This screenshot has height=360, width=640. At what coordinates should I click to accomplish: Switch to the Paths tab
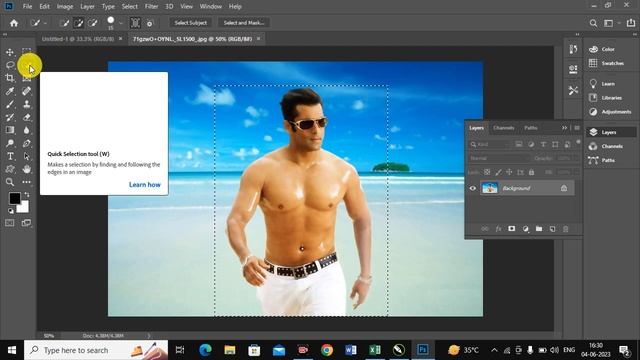coord(531,128)
